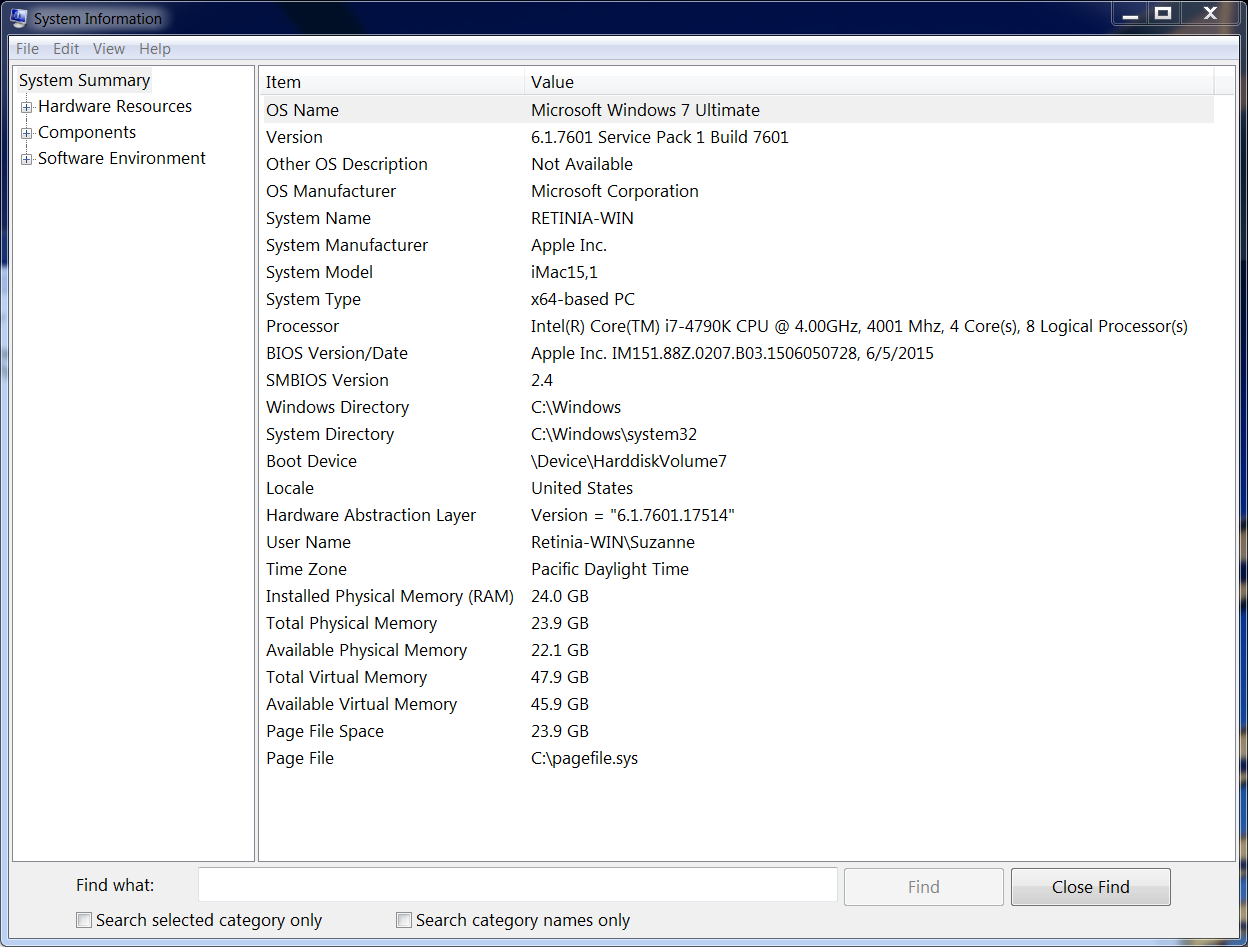
Task: Expand the Hardware Resources node
Action: 27,107
